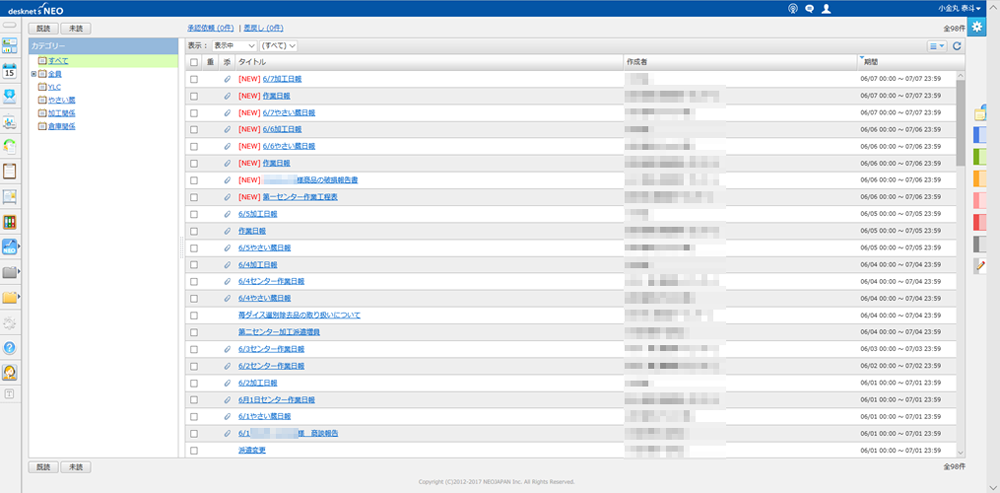Viewport: 1000px width, 493px height.
Task: Click the top 既読 button
Action: [43, 30]
